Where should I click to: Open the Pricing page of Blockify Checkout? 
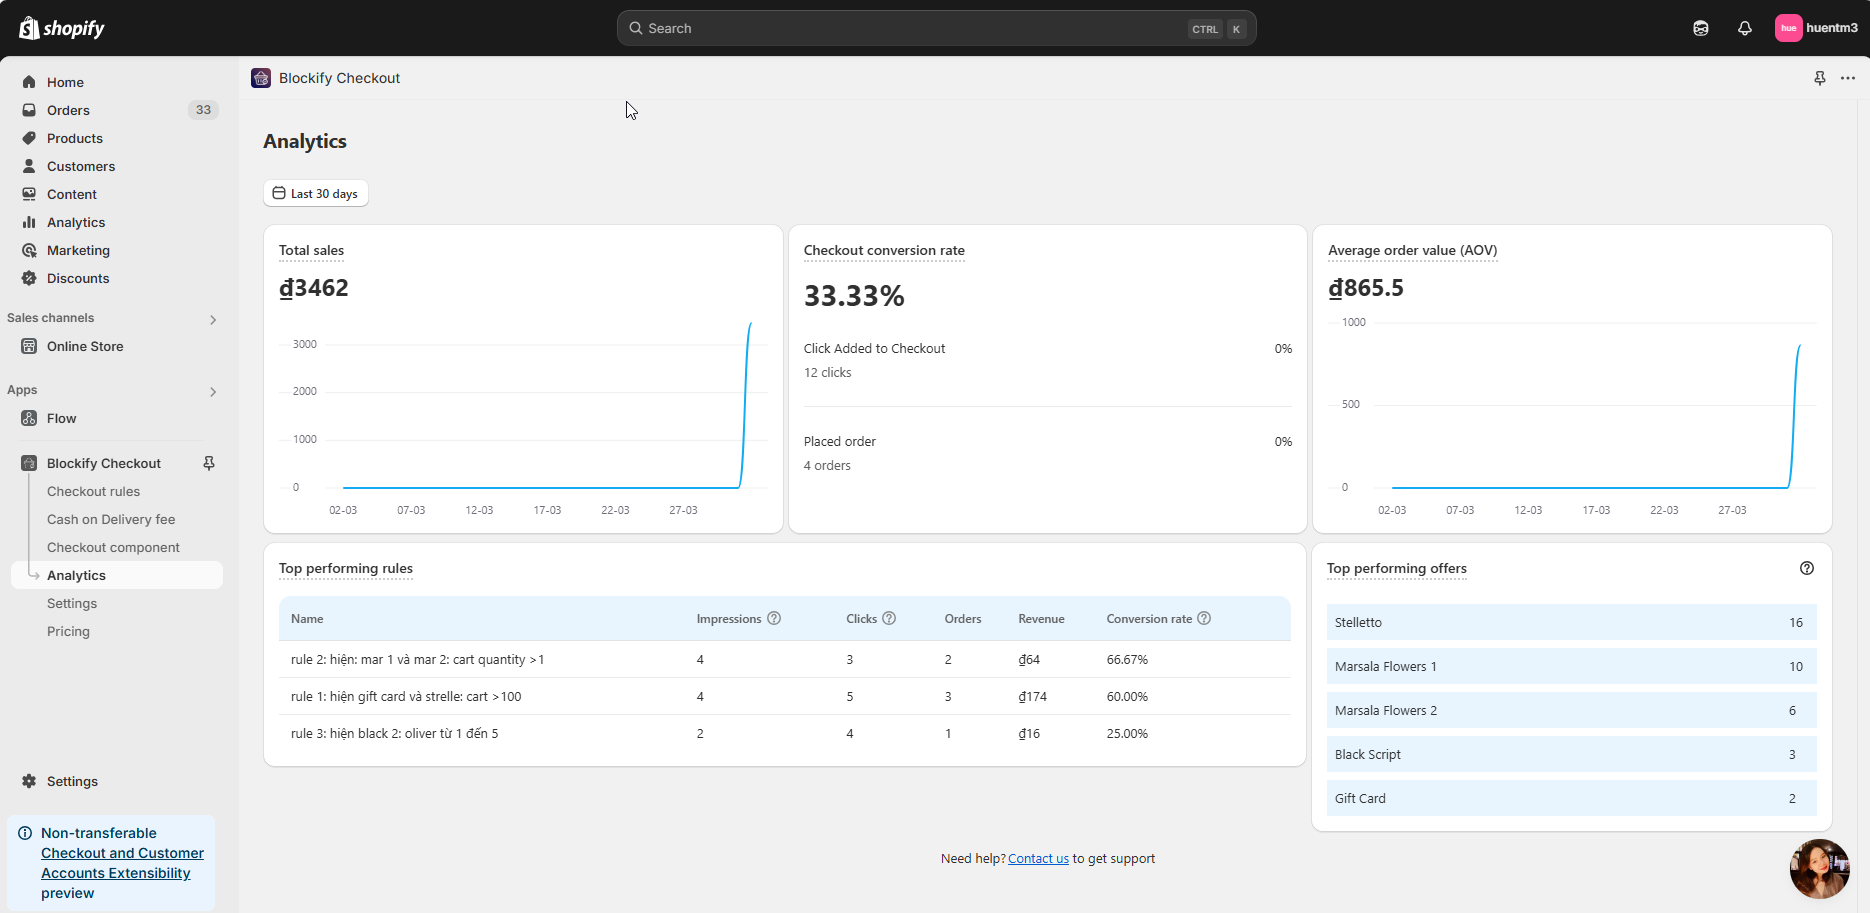[x=68, y=631]
